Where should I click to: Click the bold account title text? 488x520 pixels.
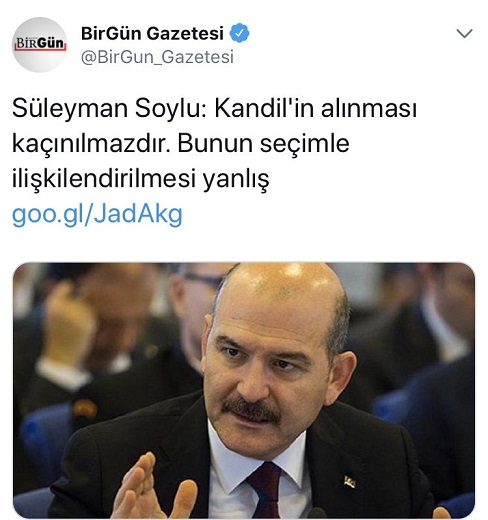(152, 33)
